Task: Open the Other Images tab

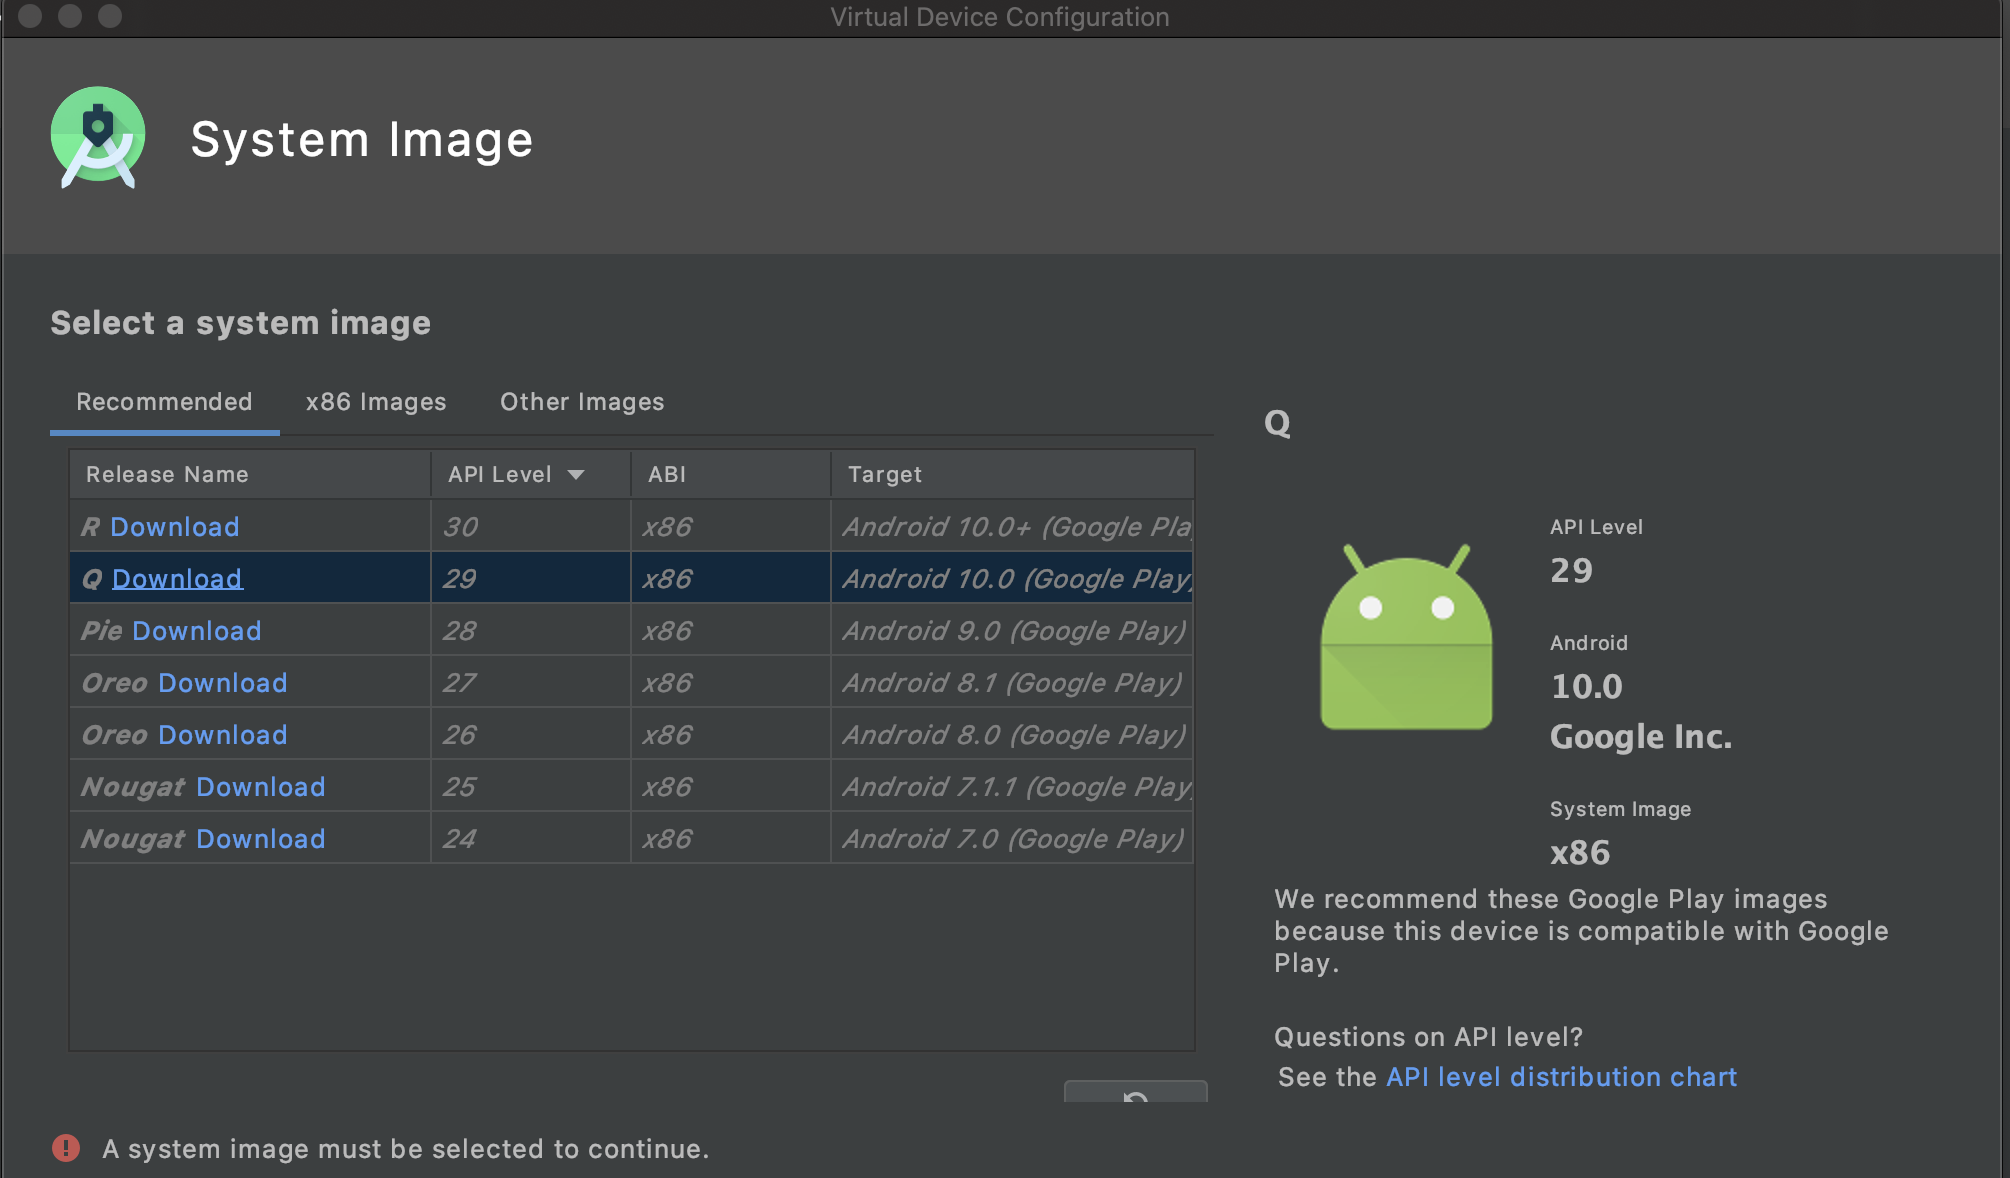Action: [582, 402]
